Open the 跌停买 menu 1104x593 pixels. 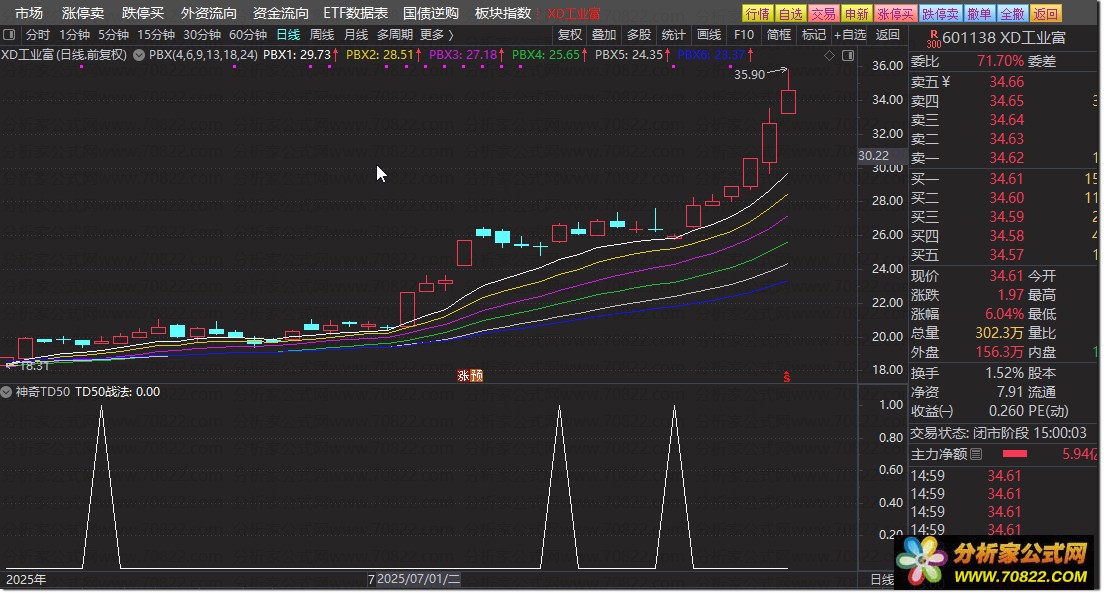coord(142,13)
